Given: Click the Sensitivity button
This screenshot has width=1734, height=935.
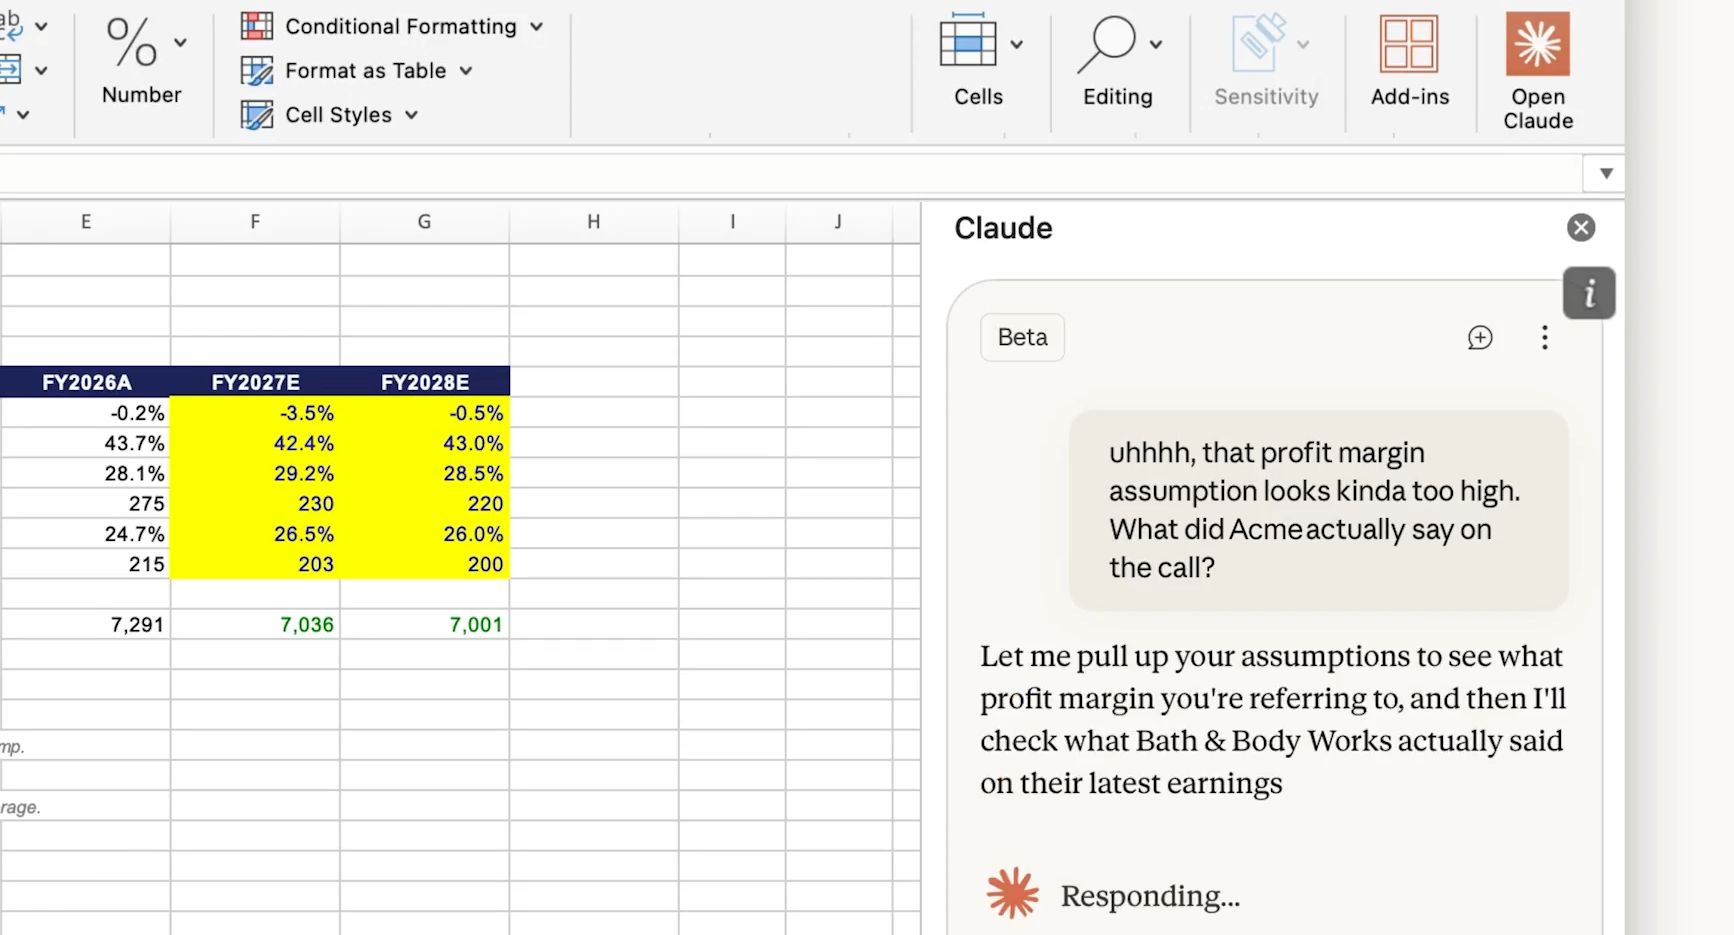Looking at the screenshot, I should coord(1266,60).
